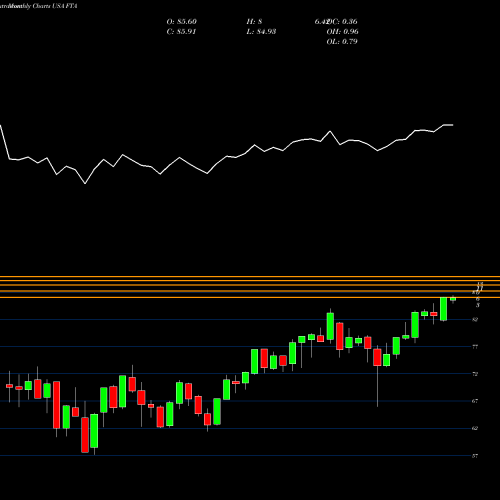This screenshot has height=500, width=500.
Task: Click the 82 price axis label
Action: coord(475,319)
